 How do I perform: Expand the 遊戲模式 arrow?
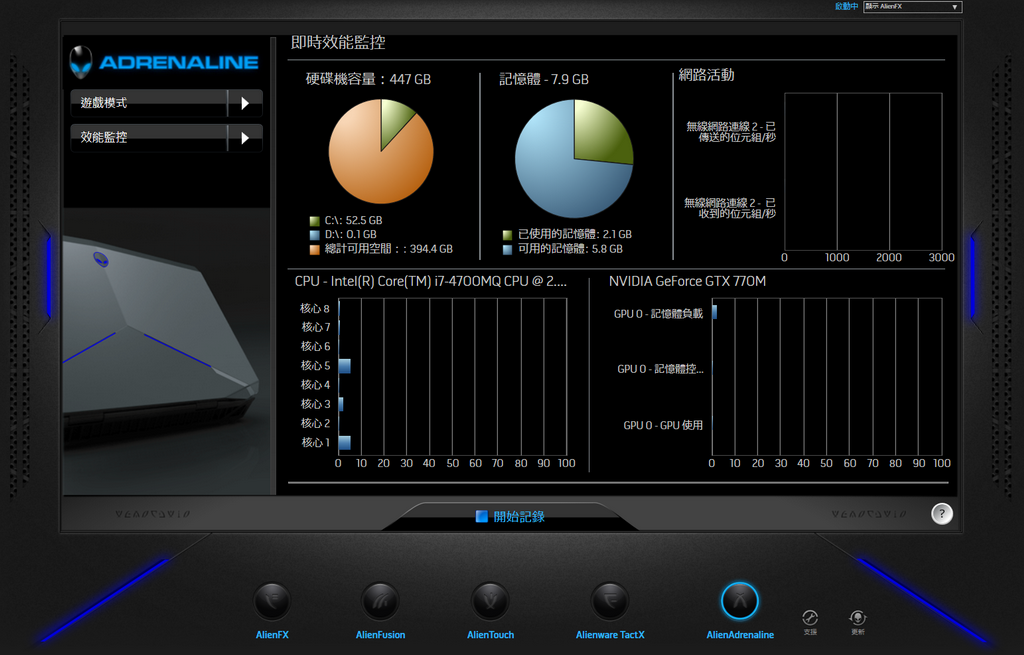pos(245,103)
